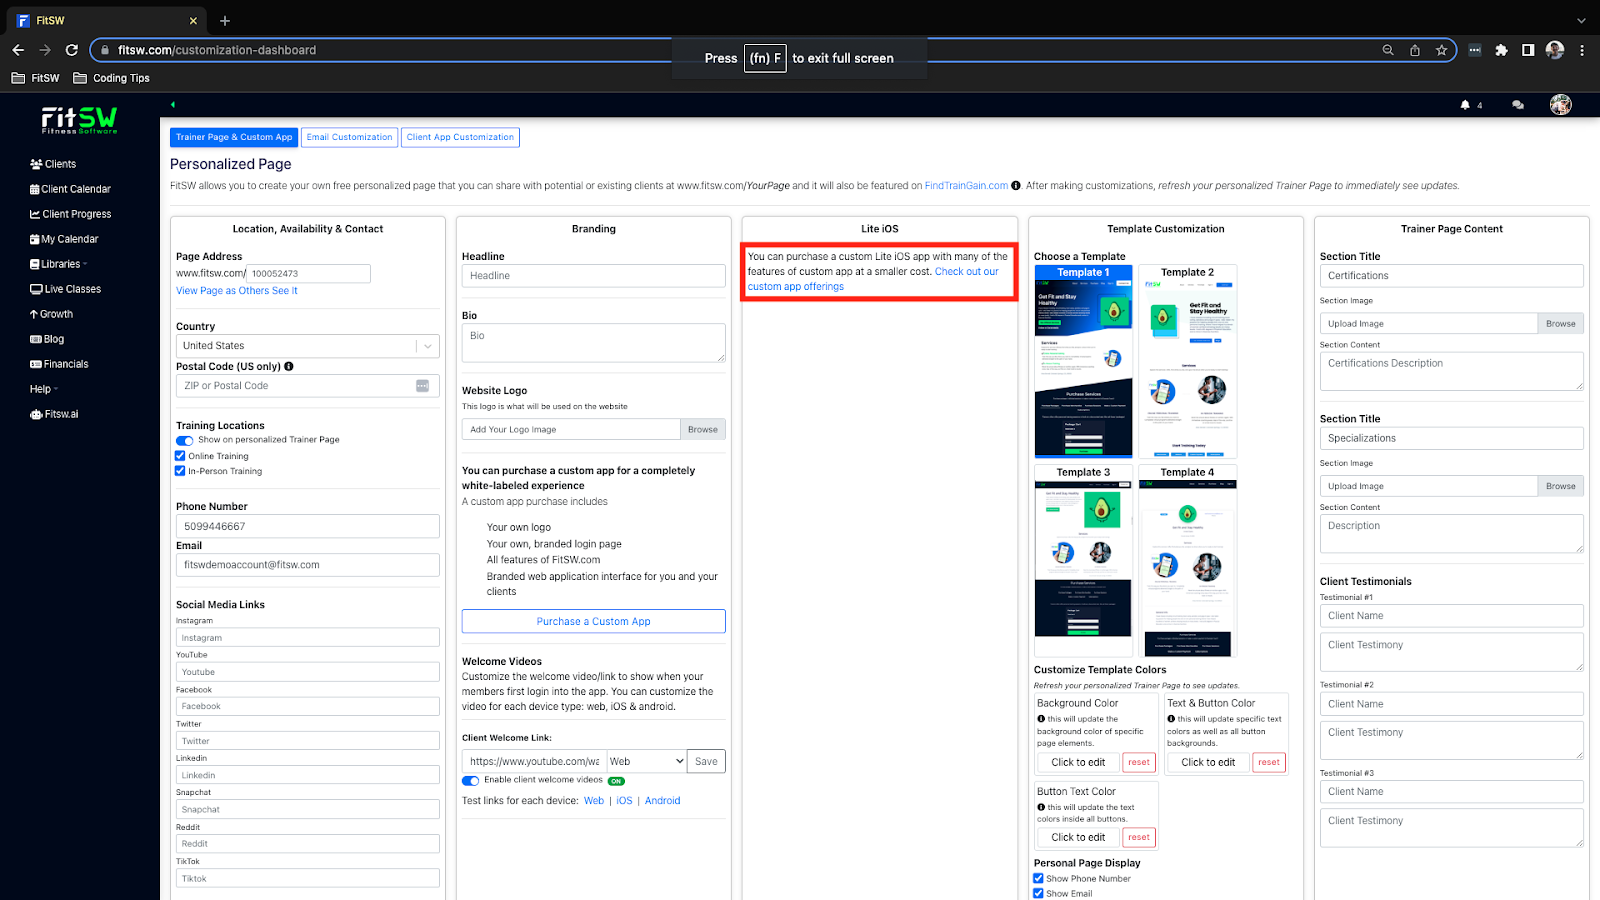Click the zoom magnifier in address bar
This screenshot has height=900, width=1600.
[x=1388, y=50]
